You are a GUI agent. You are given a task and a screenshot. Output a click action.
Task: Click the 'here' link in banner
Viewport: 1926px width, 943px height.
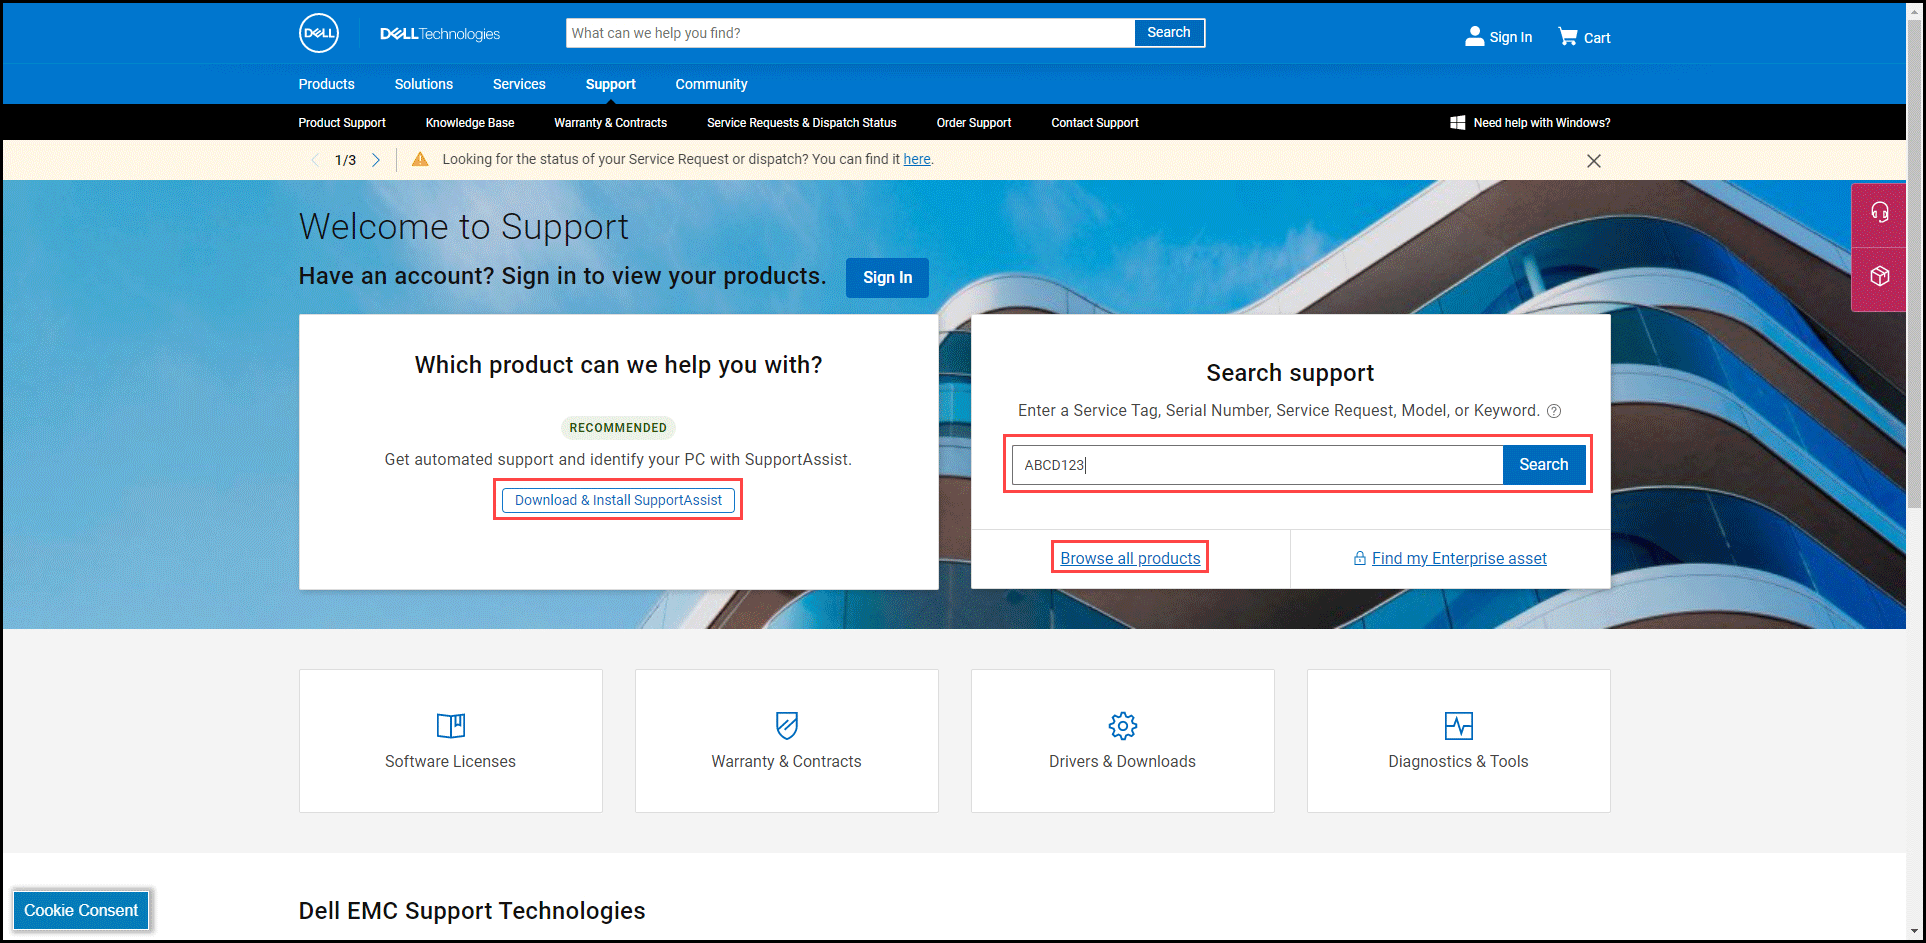(x=917, y=159)
